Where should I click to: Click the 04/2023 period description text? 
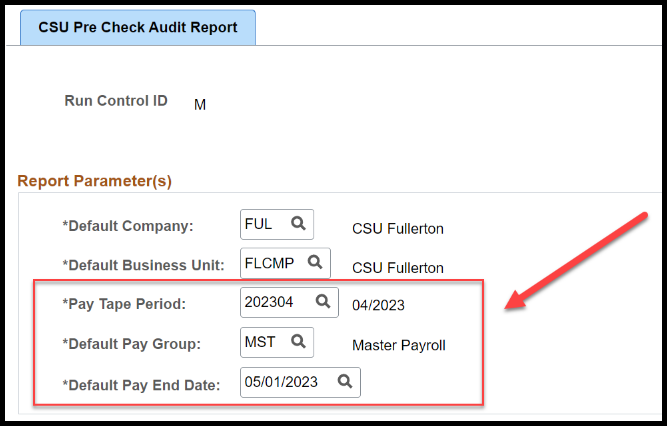tap(378, 305)
